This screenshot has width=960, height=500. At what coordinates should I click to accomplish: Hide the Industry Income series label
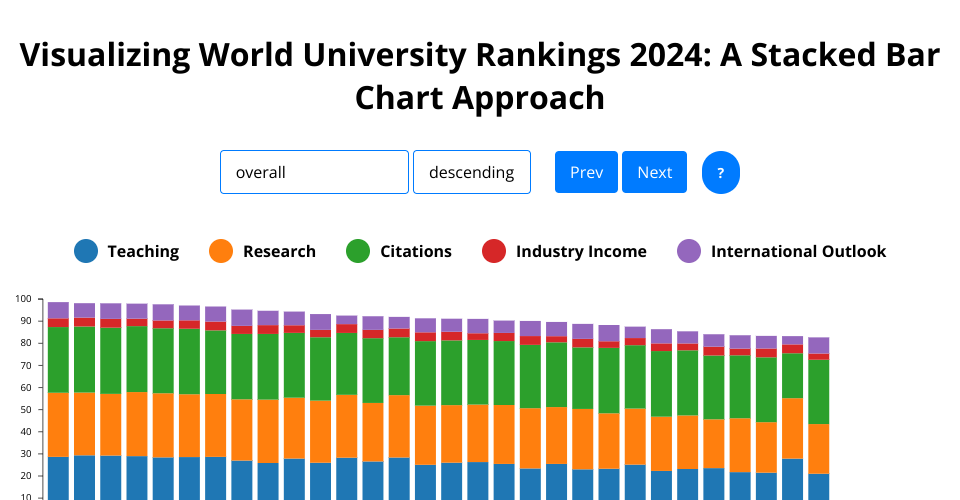click(581, 252)
